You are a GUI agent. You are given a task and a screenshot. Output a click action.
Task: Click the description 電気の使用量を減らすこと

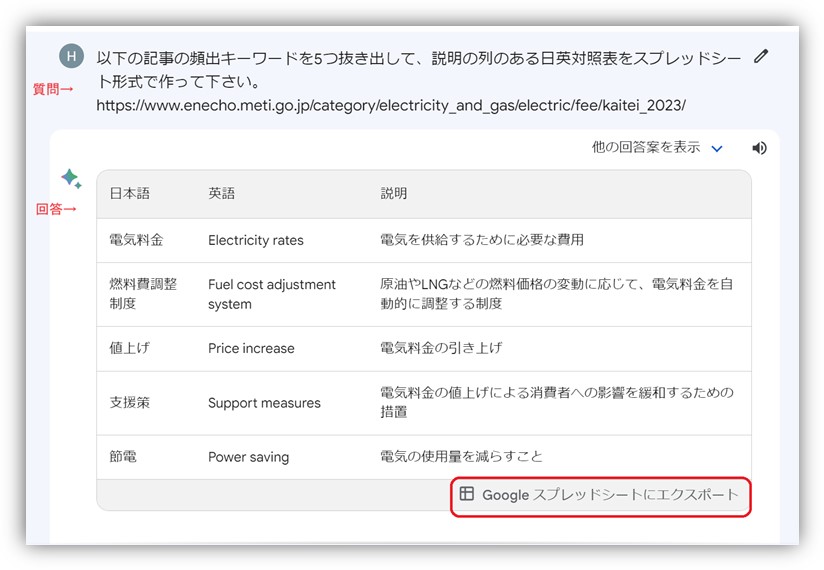point(461,457)
